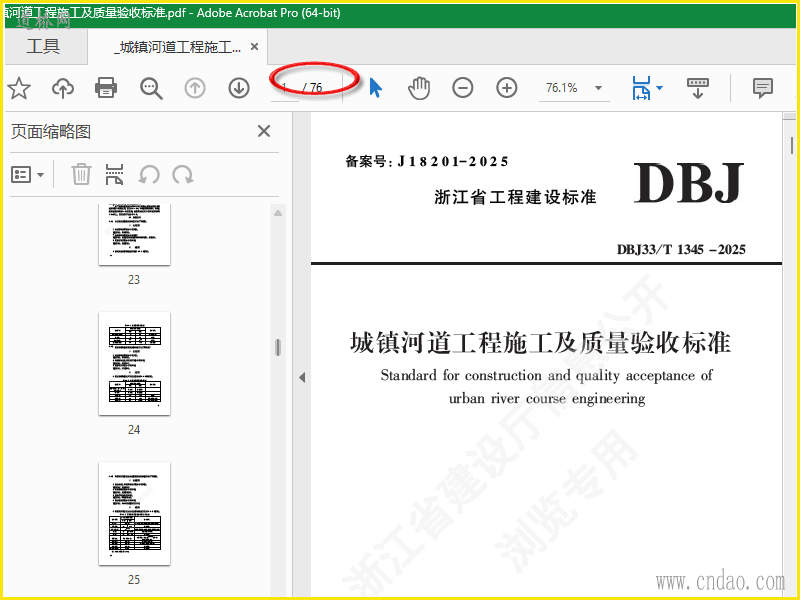Click the 备案号 J18201-2025 text
This screenshot has width=800, height=600.
click(427, 162)
